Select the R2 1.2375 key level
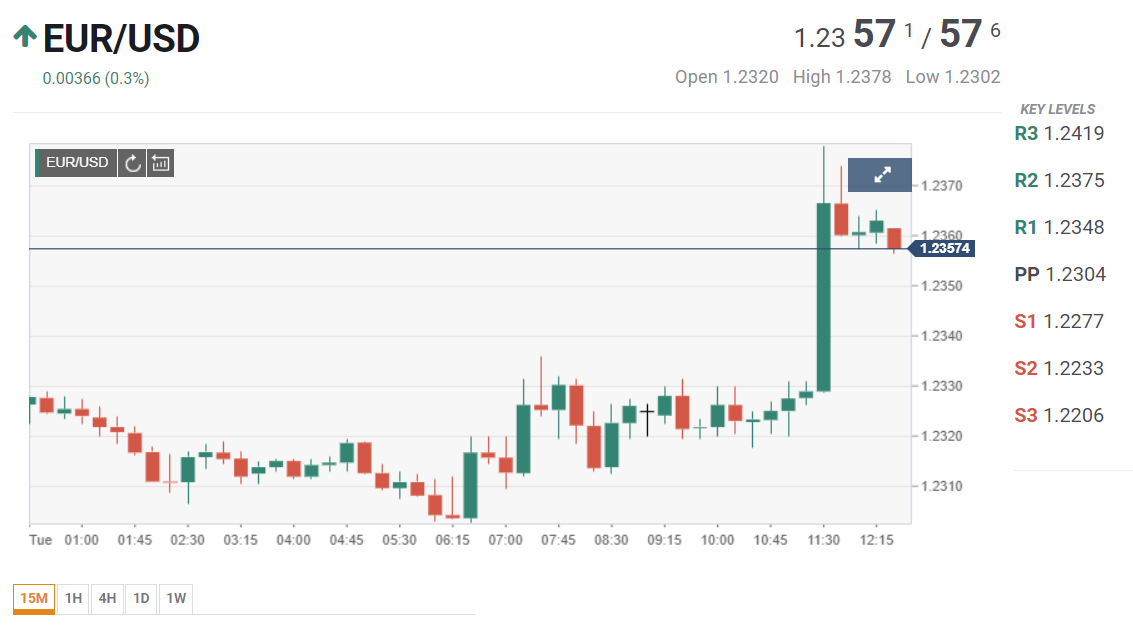Viewport: 1133px width, 630px height. (x=1059, y=180)
